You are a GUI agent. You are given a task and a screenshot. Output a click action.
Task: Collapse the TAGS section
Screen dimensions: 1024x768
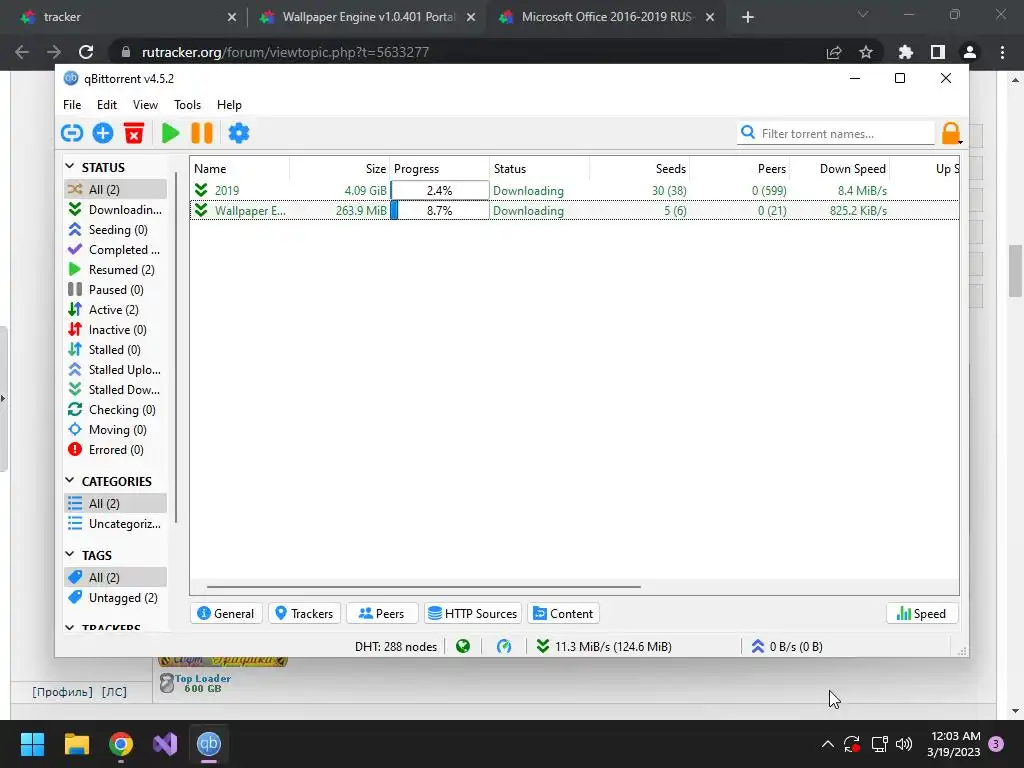point(70,554)
